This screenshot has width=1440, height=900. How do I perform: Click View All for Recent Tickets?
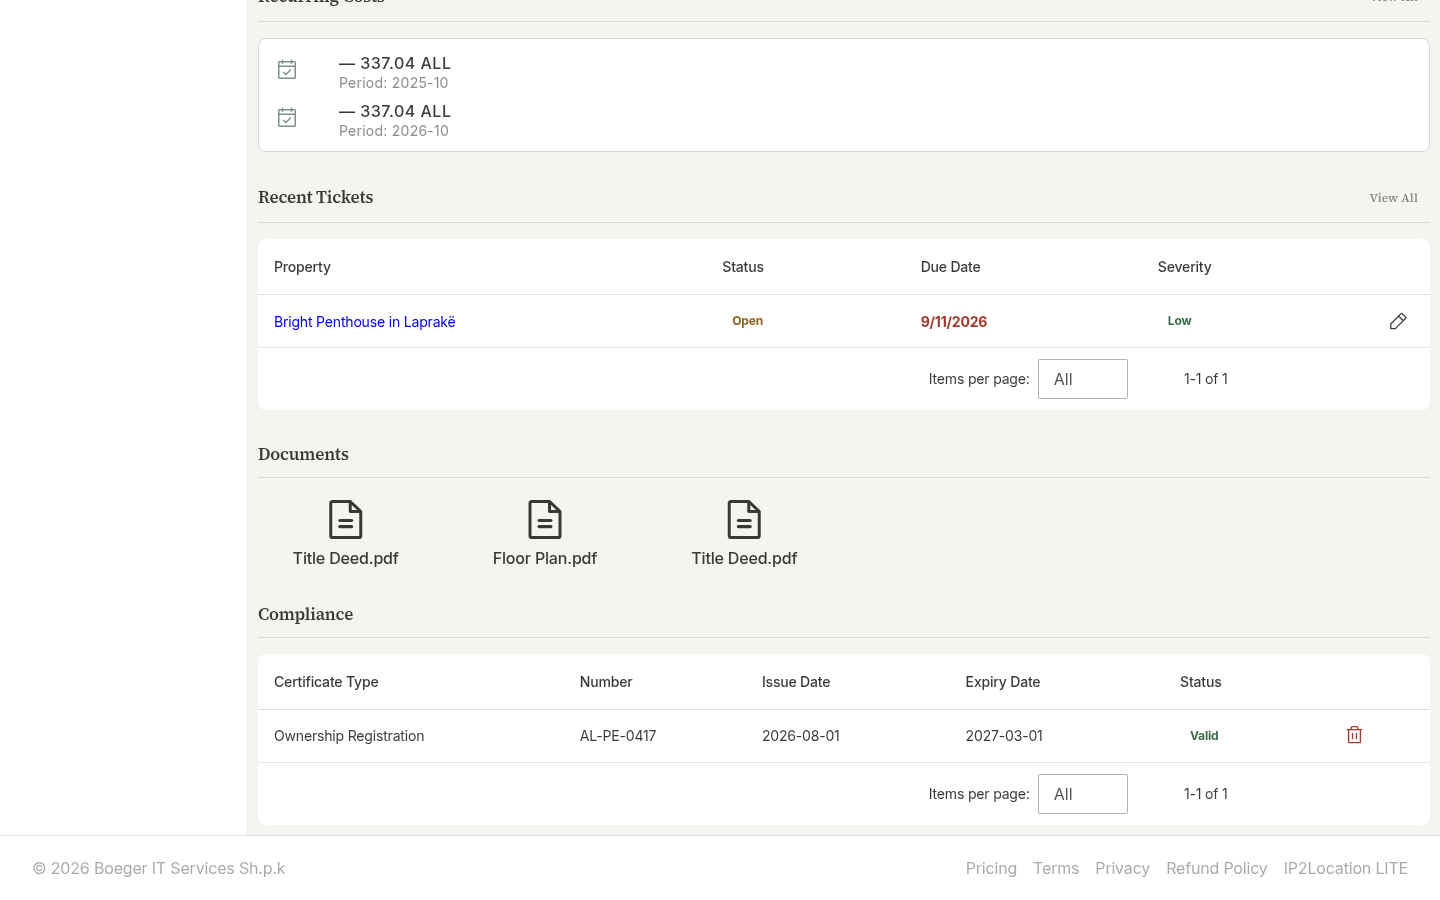[x=1393, y=198]
